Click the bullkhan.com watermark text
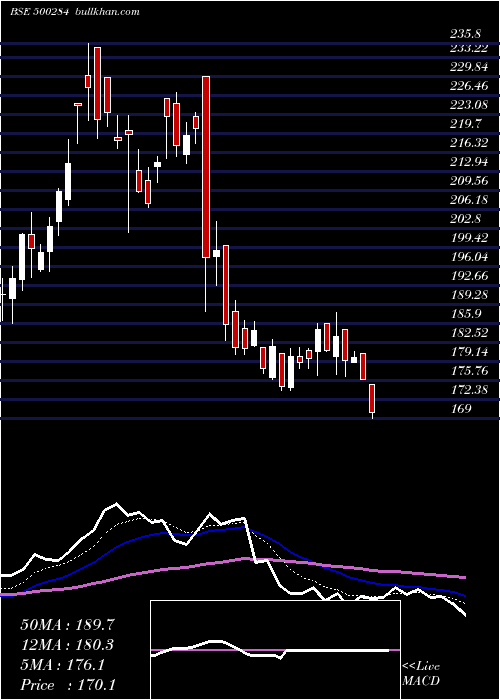 (x=108, y=12)
